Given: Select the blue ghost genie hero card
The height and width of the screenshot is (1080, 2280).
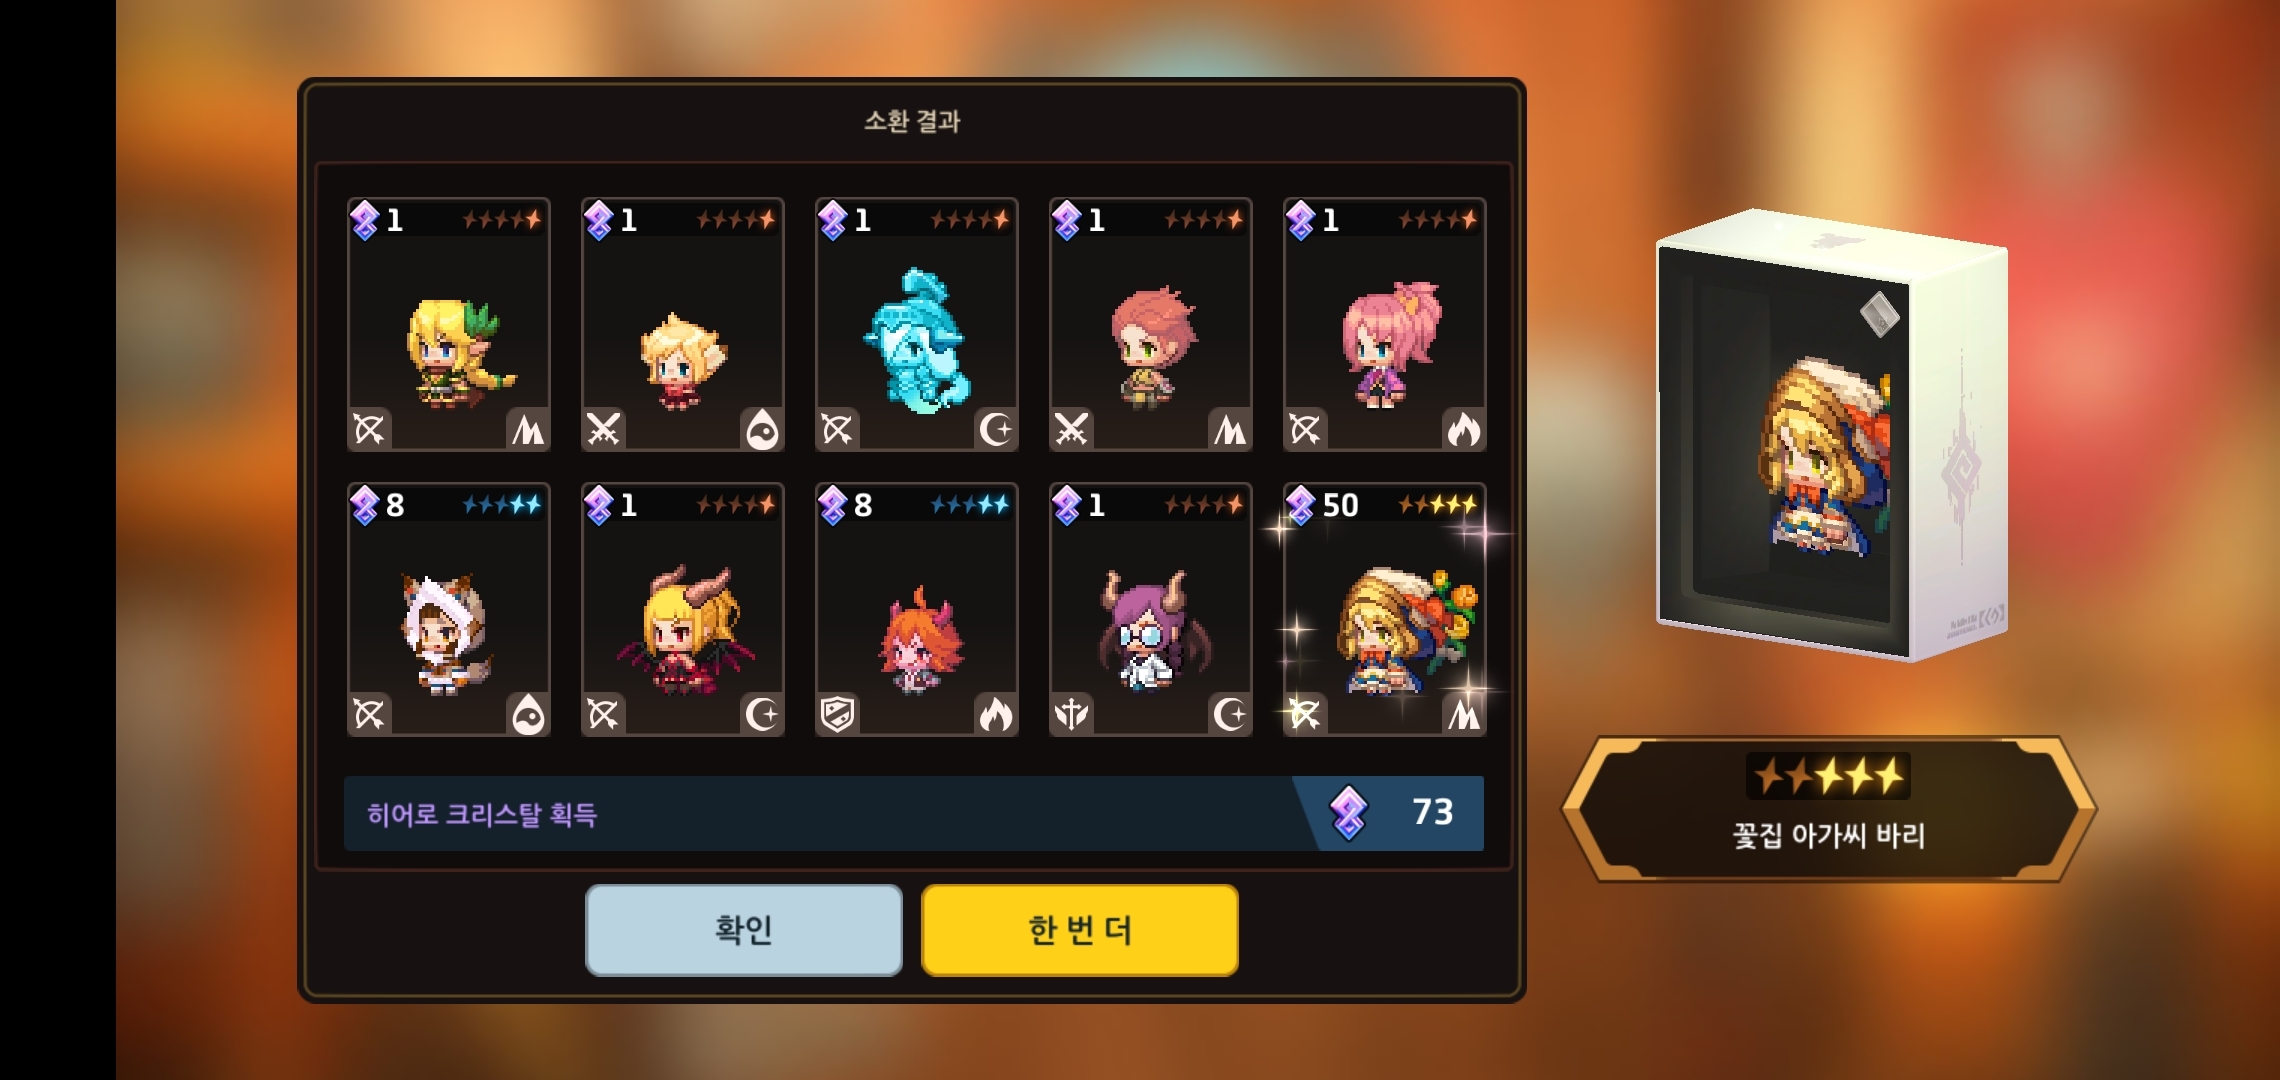Looking at the screenshot, I should [x=917, y=325].
